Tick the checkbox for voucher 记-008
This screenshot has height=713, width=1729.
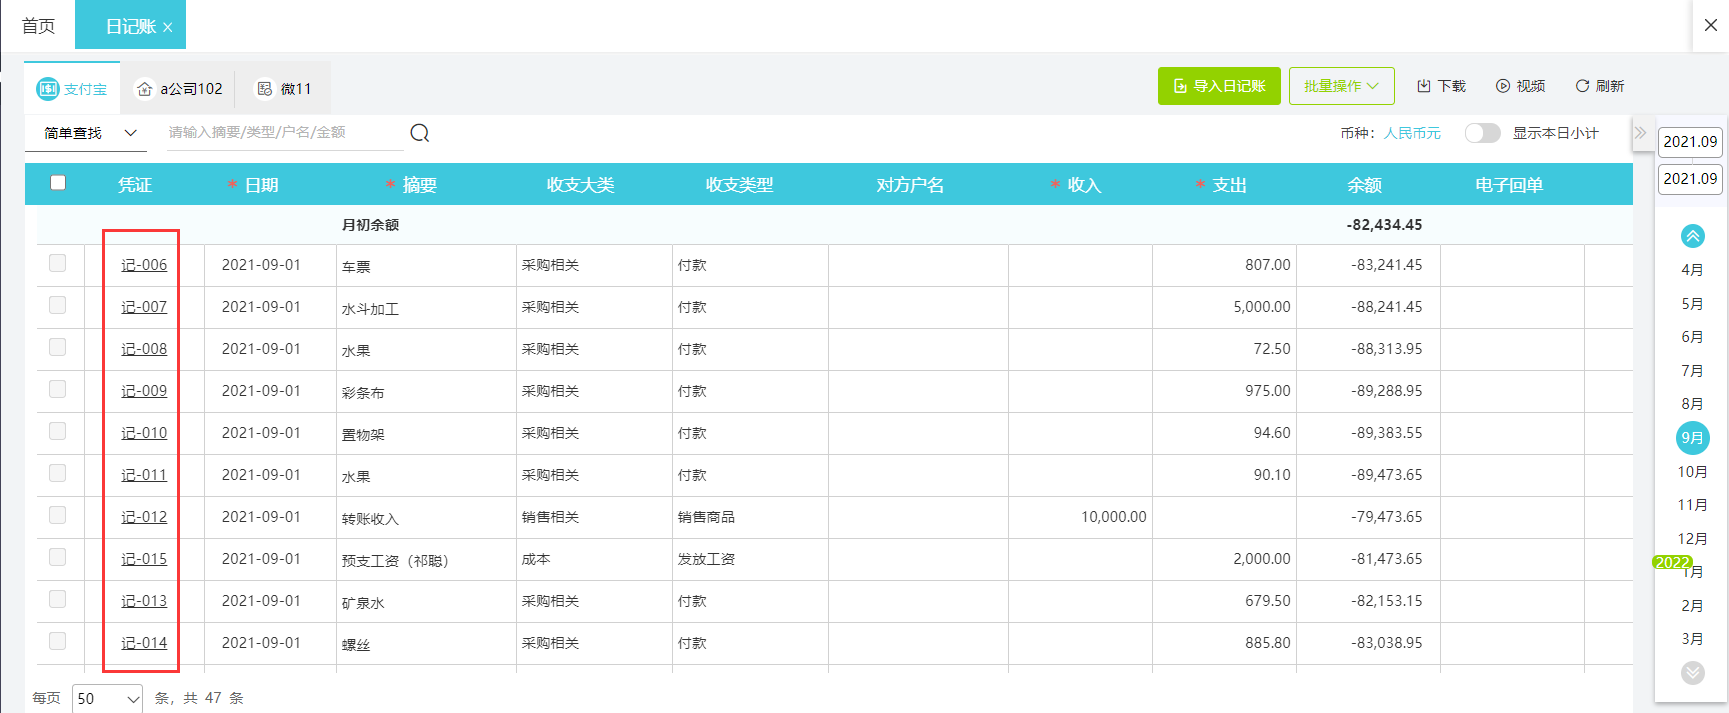(x=58, y=347)
